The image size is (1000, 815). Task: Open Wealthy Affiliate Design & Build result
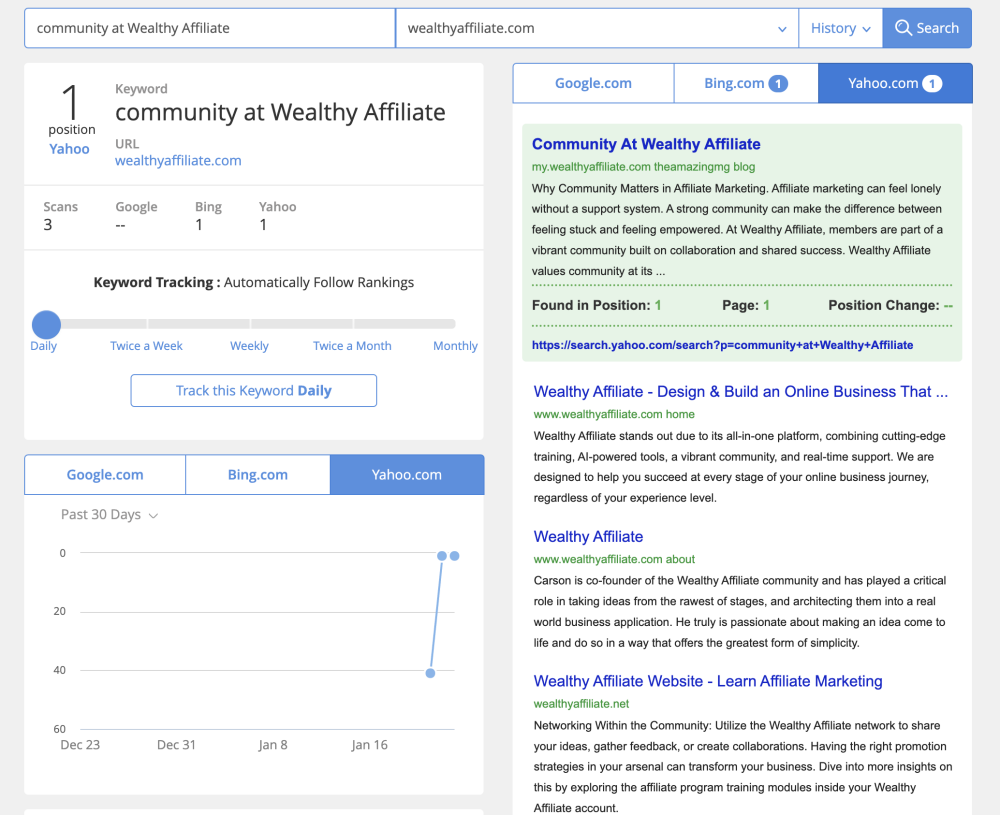740,392
